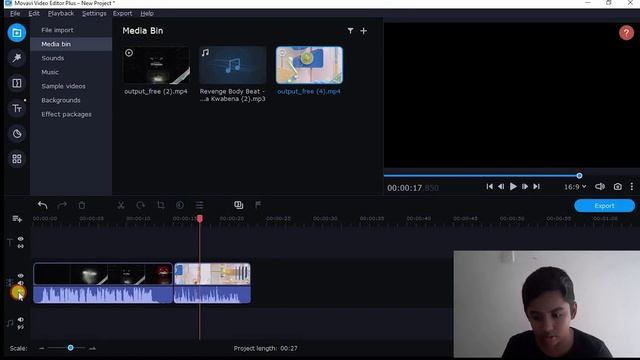Skip to the previous clip
Screen dimensions: 640x360
tap(489, 187)
